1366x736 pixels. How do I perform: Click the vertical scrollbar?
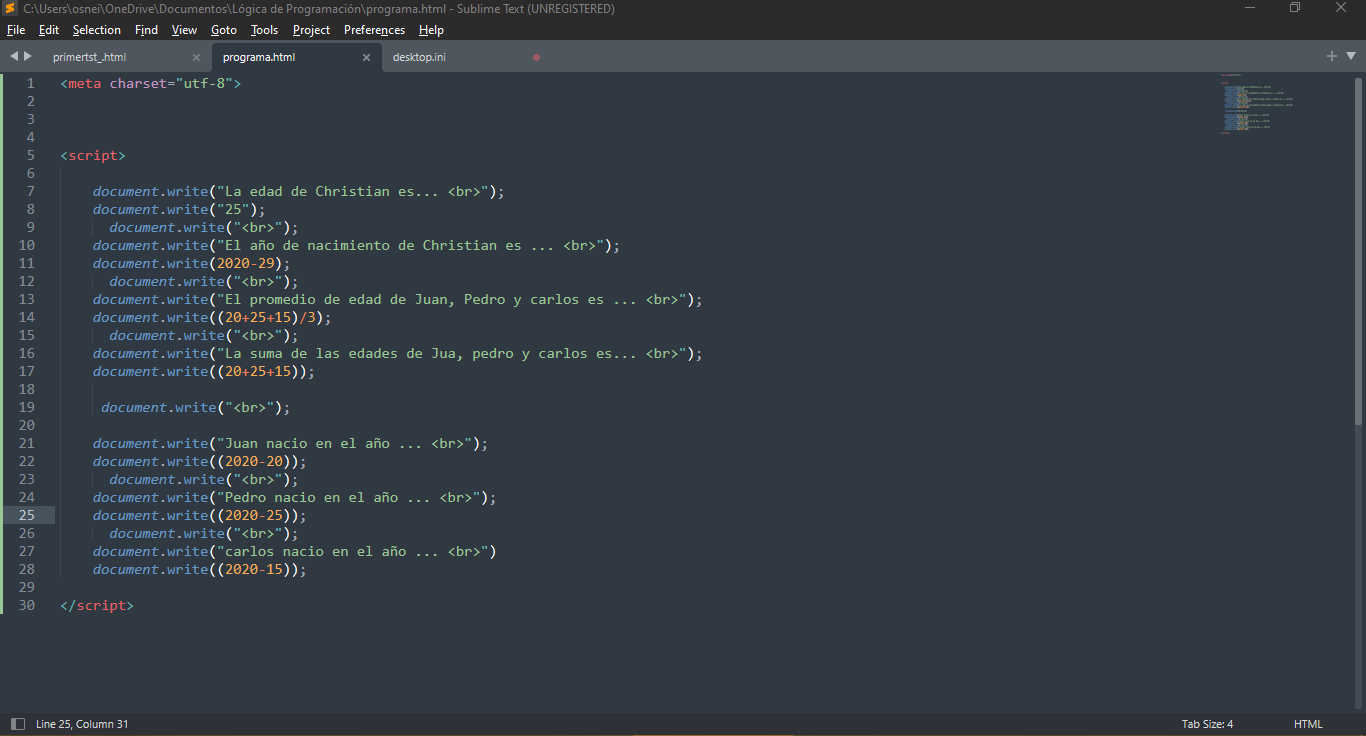pyautogui.click(x=1358, y=250)
